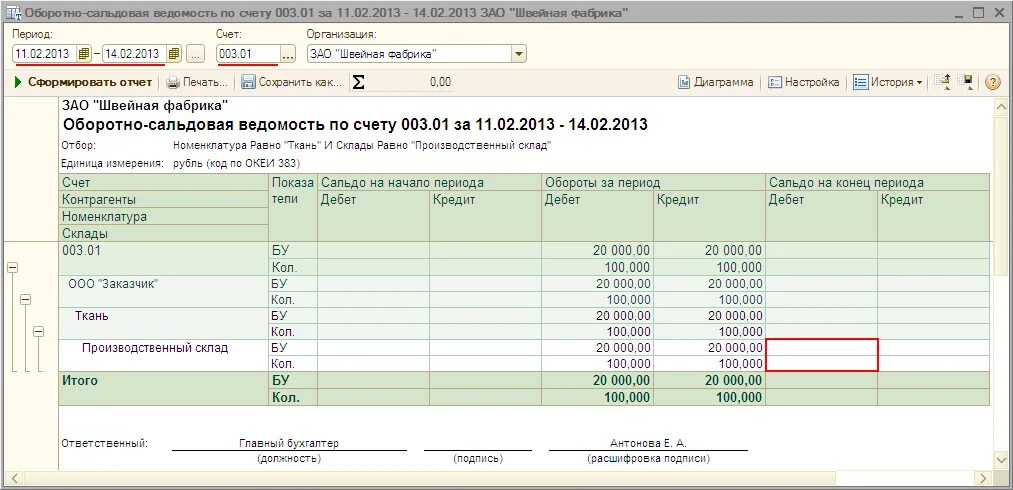Open the Диаграмма chart view
Image resolution: width=1013 pixels, height=490 pixels.
[x=716, y=83]
